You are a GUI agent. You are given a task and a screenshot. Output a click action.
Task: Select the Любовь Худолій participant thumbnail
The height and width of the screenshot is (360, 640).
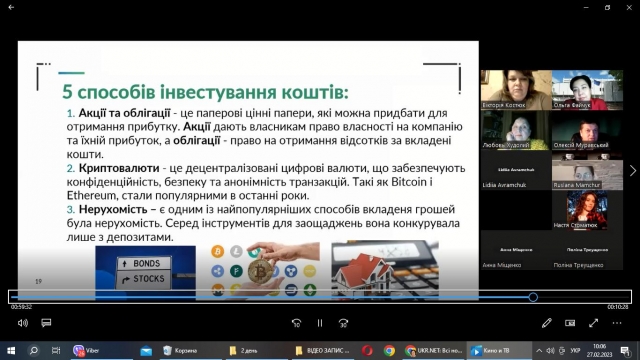tap(516, 130)
